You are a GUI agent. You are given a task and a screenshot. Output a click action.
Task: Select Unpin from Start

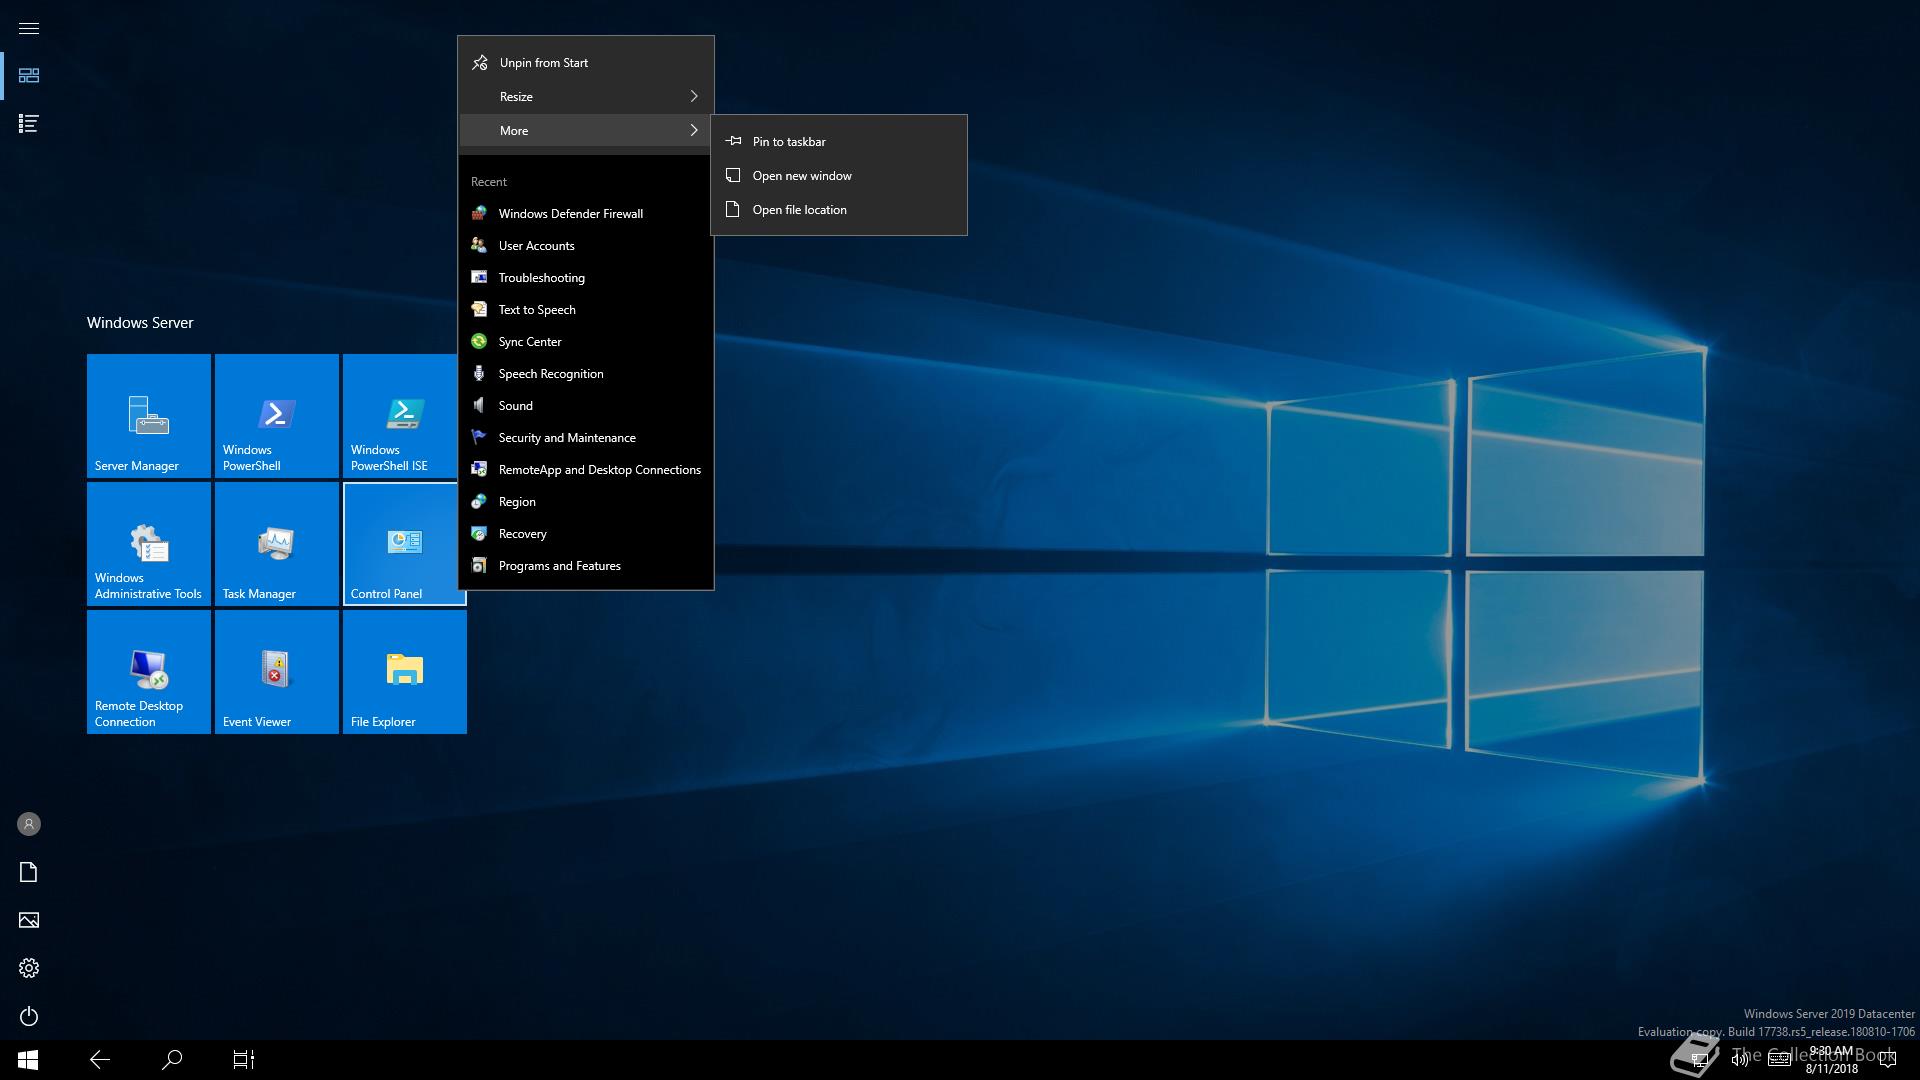point(586,62)
